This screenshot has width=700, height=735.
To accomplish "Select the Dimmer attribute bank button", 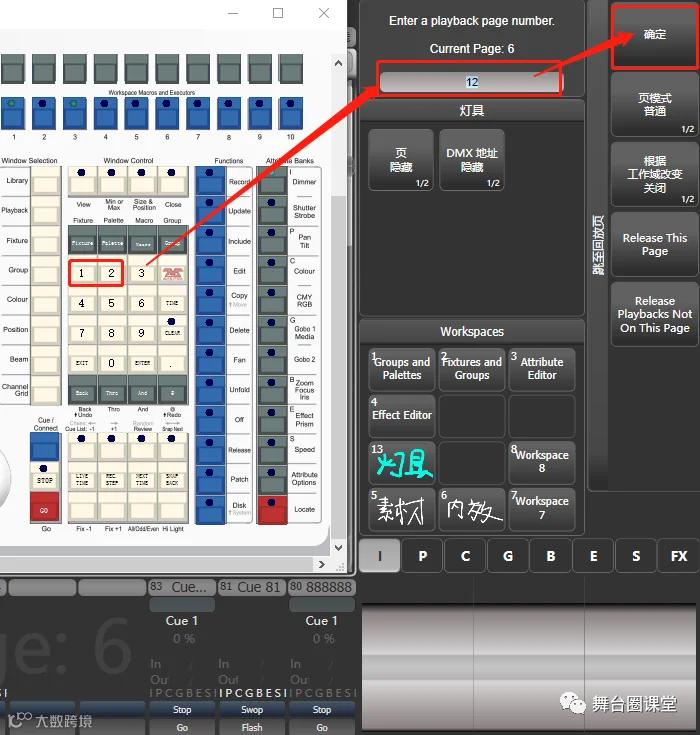I will tap(272, 181).
